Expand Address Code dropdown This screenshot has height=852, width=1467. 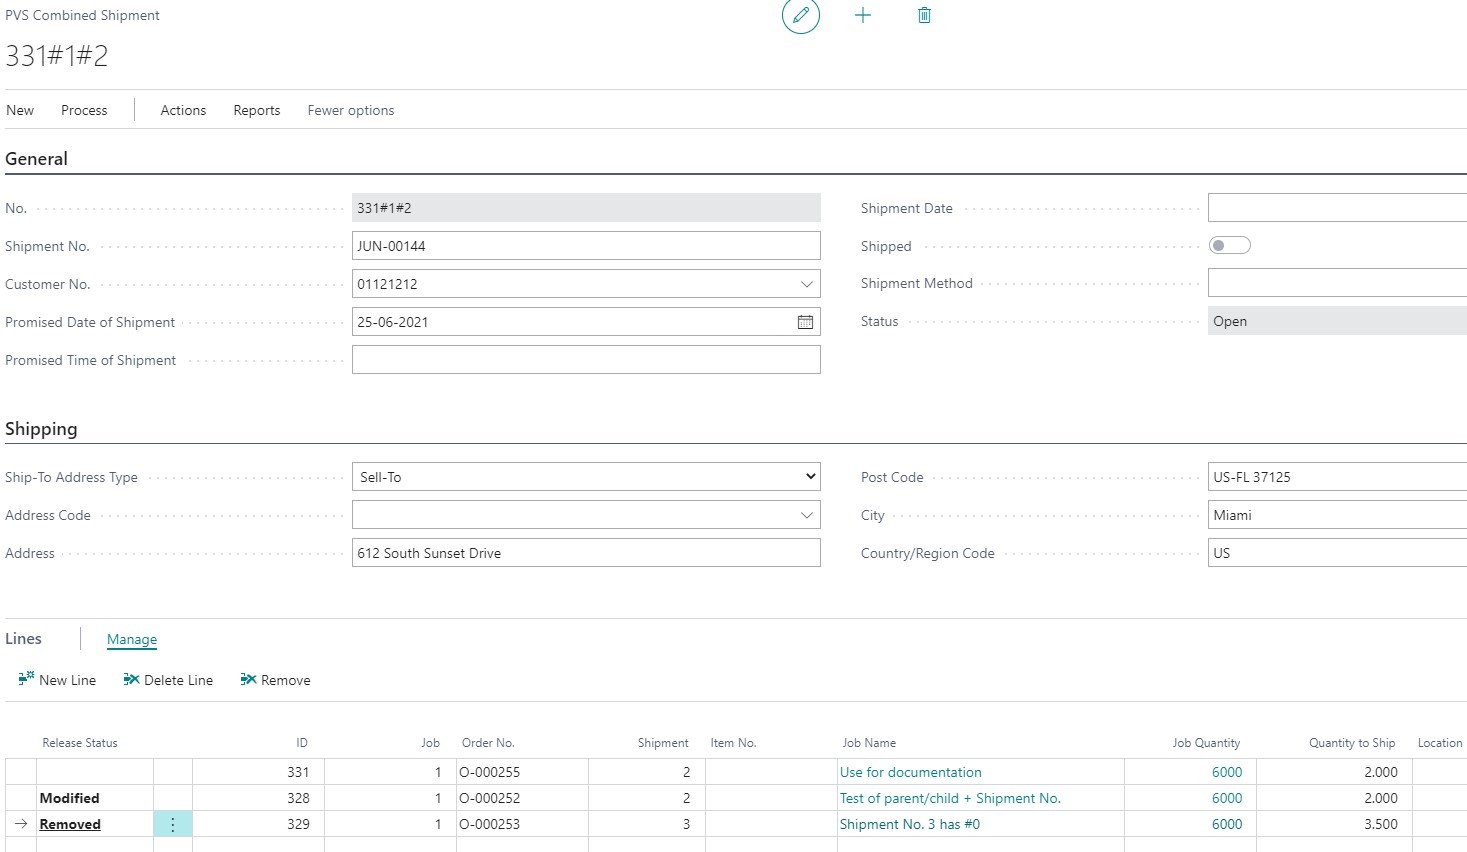pos(806,515)
